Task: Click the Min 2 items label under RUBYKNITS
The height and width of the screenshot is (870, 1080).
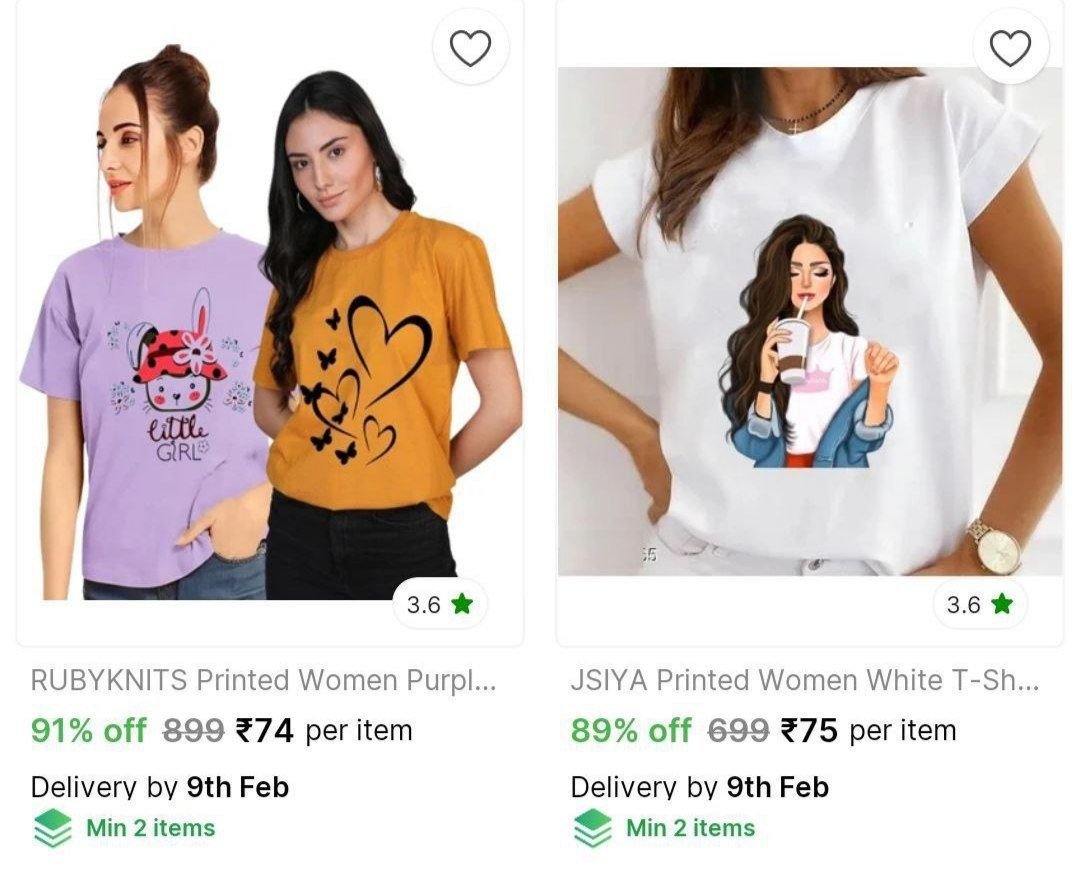Action: [x=150, y=828]
